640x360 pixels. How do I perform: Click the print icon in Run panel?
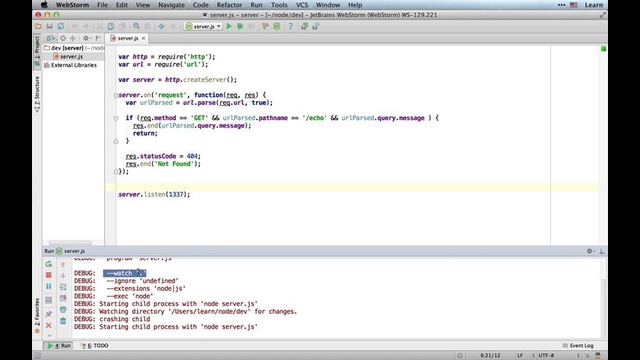point(63,310)
